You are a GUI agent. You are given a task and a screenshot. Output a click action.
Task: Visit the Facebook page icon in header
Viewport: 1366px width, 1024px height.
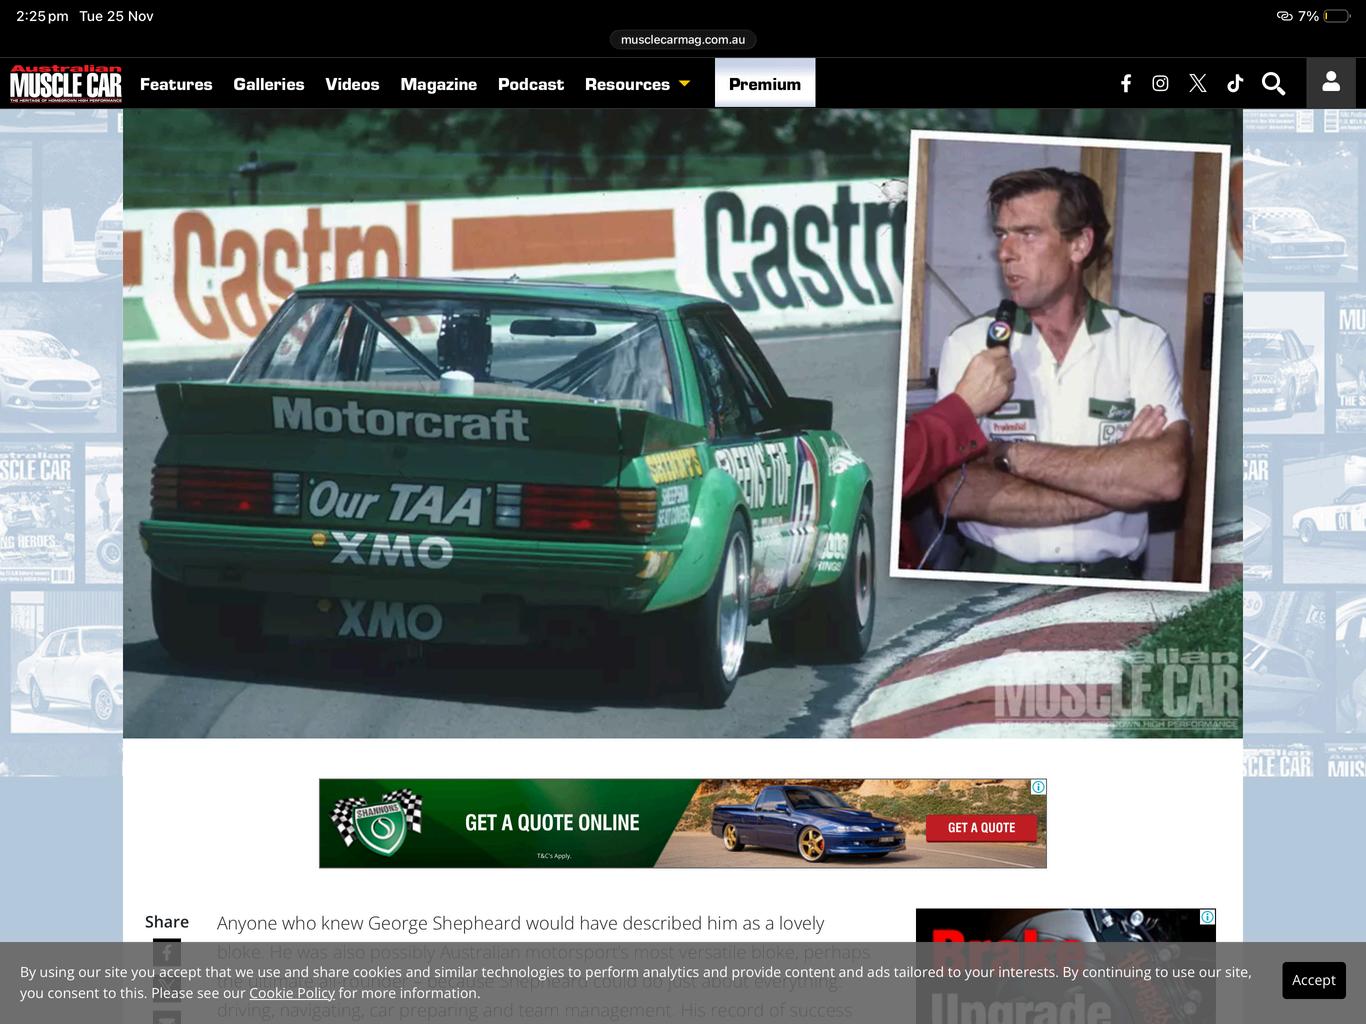[x=1126, y=84]
